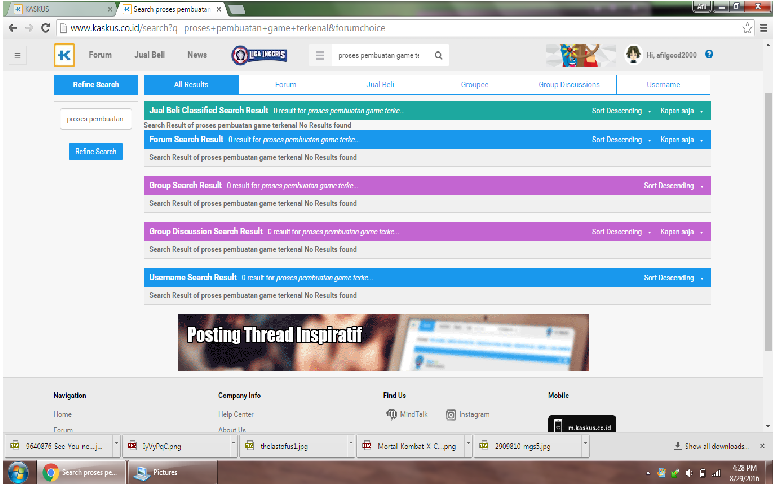Click the MindTalk icon in footer

[391, 414]
